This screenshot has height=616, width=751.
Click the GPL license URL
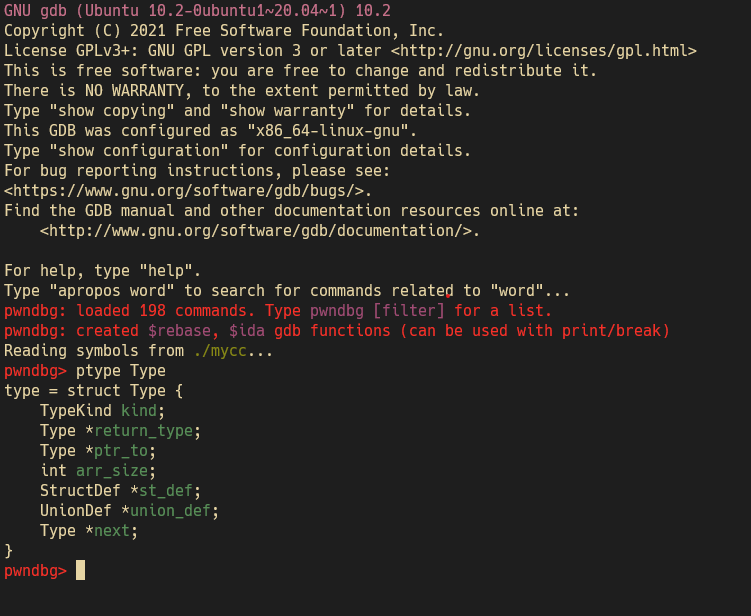point(544,51)
